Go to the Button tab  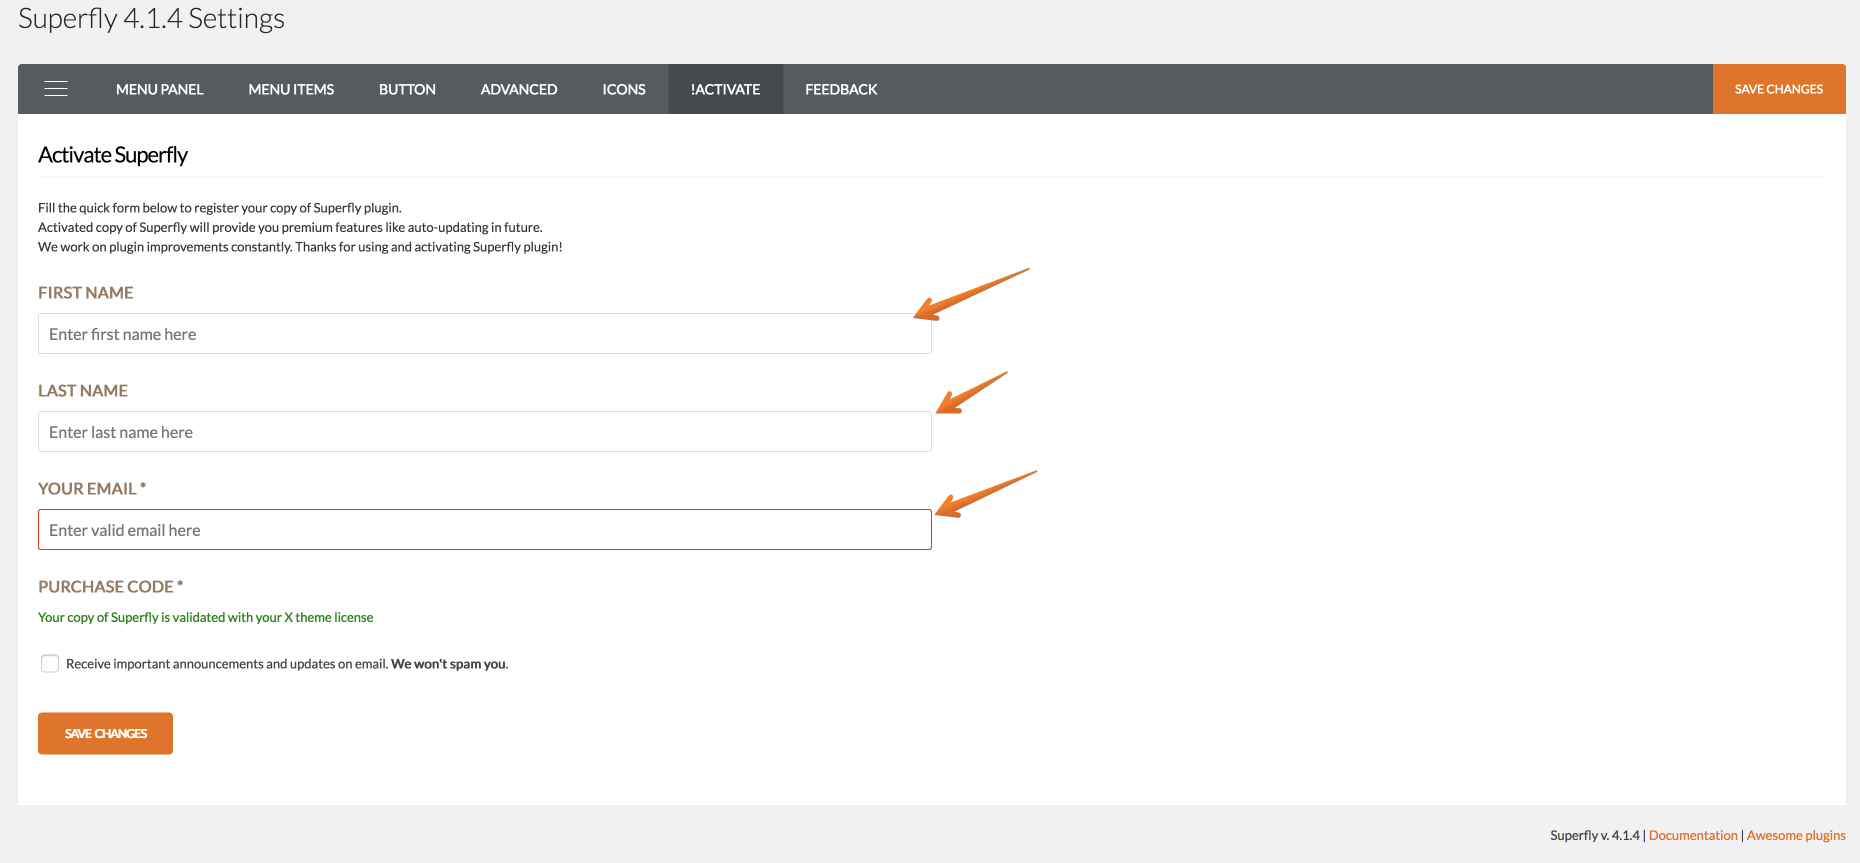point(407,89)
